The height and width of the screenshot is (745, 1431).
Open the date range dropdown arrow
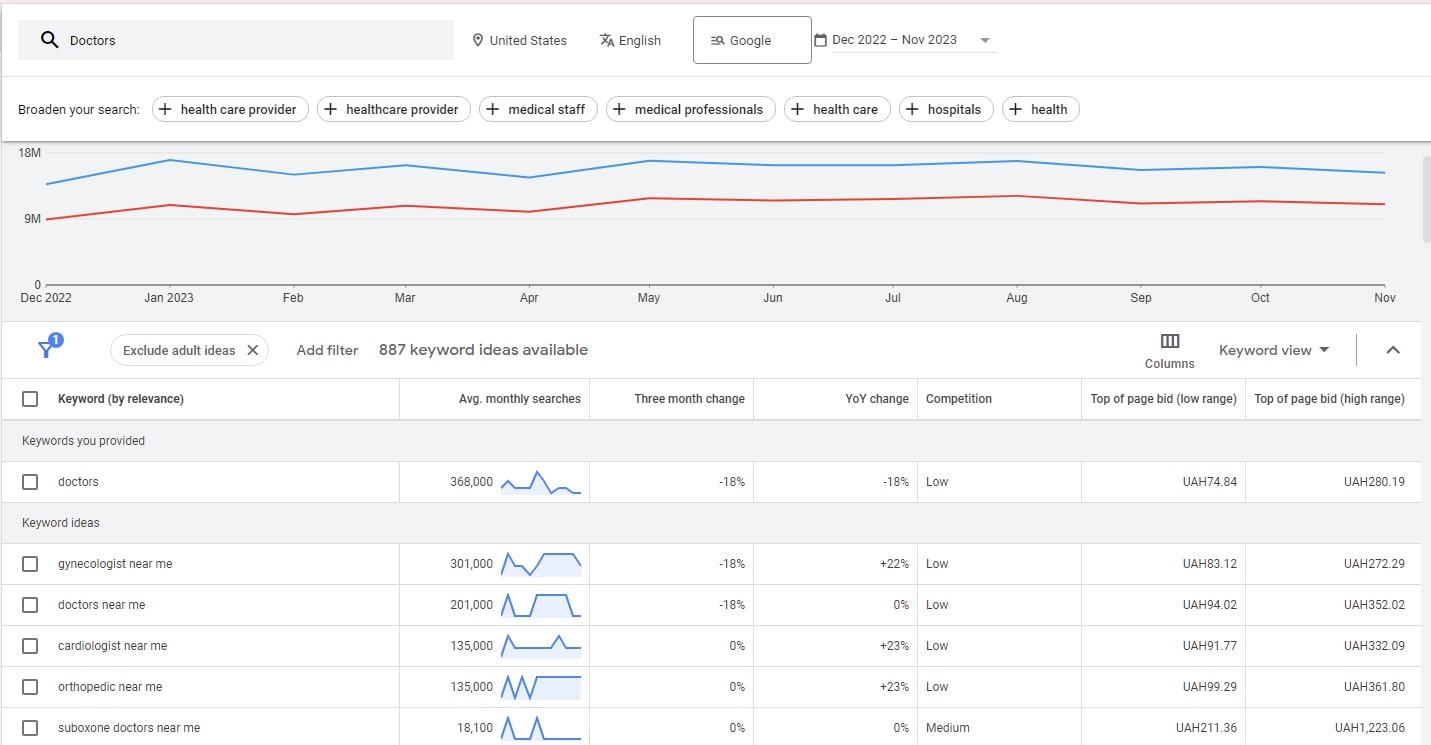click(x=985, y=41)
